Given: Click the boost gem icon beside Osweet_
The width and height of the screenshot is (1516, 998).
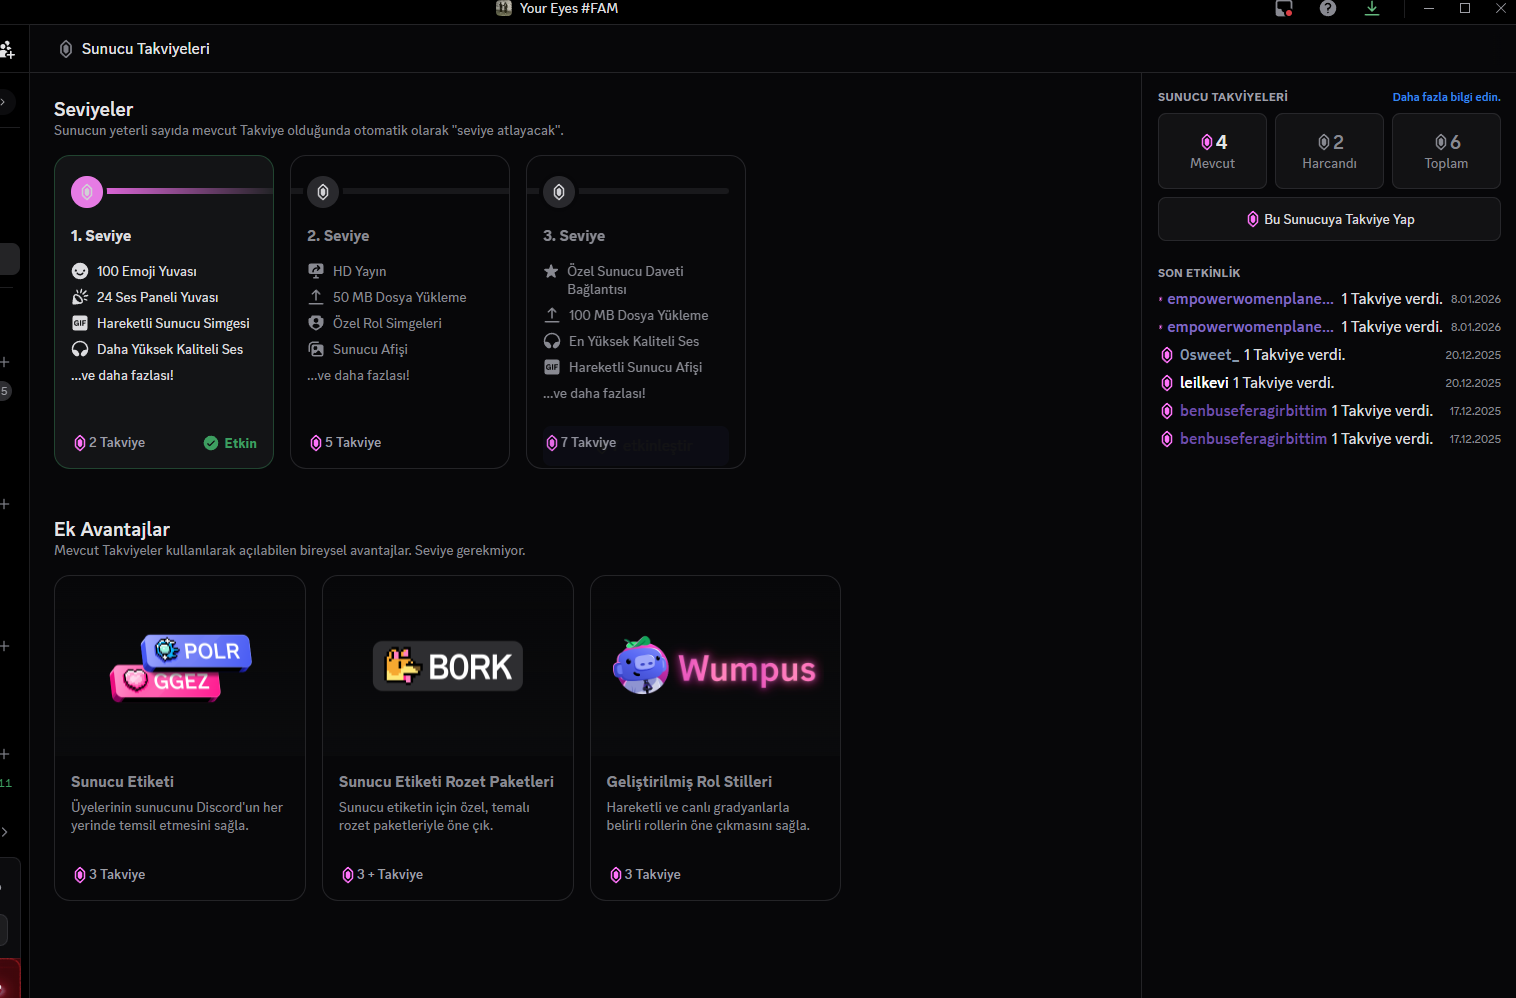Looking at the screenshot, I should (x=1167, y=355).
